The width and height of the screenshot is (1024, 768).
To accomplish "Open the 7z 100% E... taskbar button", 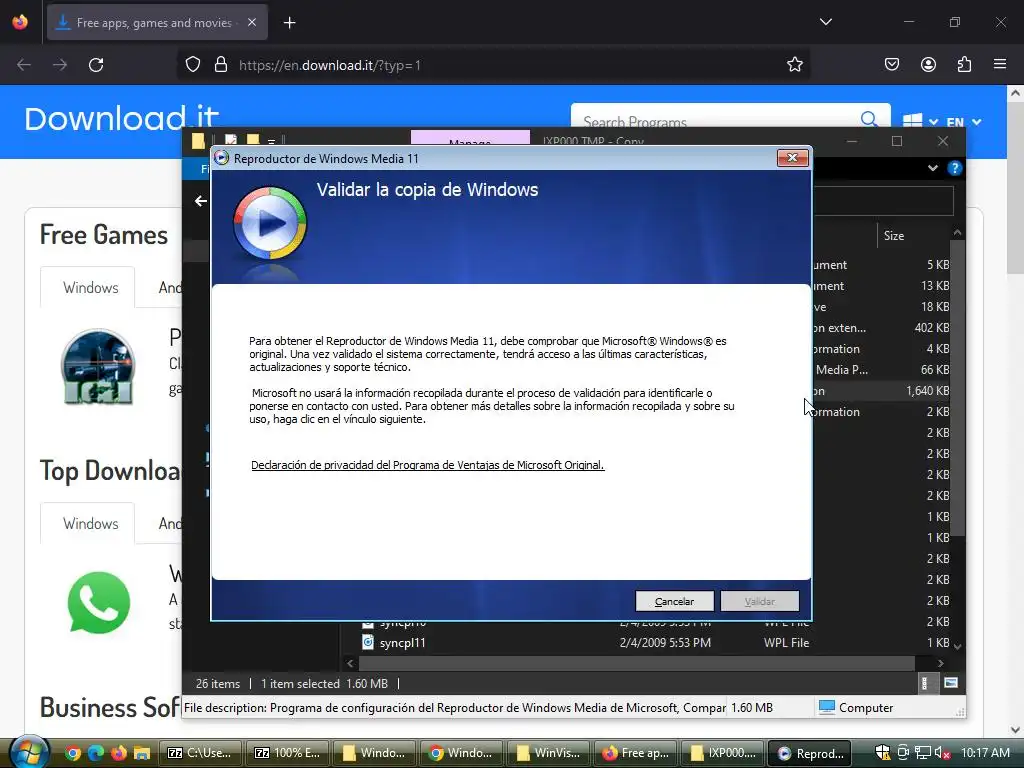I will [288, 753].
